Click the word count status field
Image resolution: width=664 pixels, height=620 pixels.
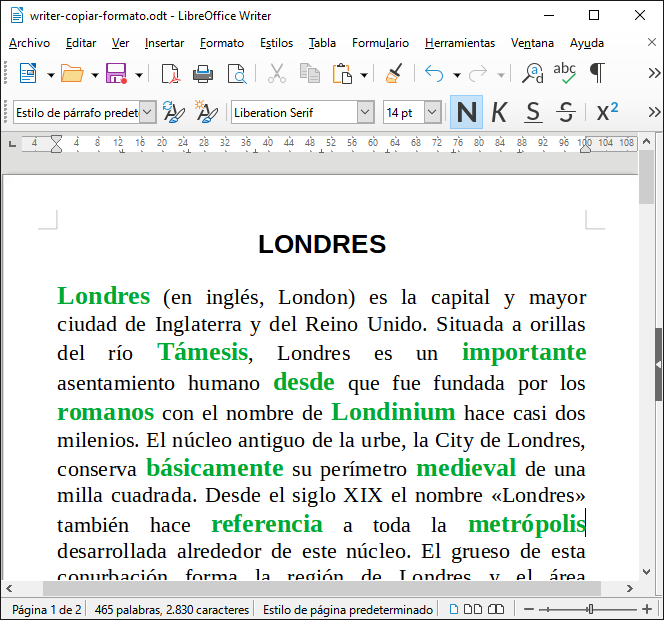click(172, 609)
